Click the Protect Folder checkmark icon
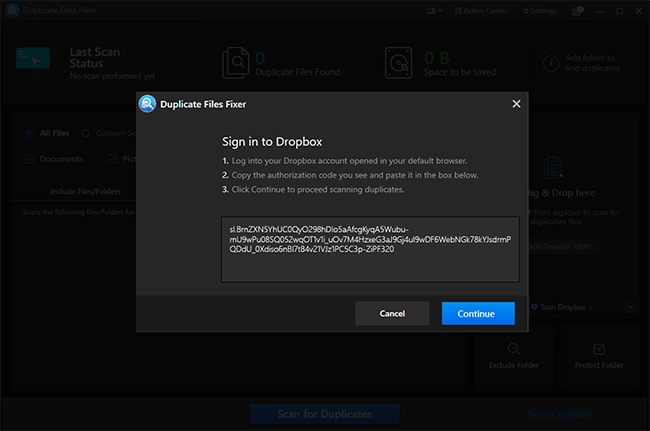The image size is (650, 431). click(599, 349)
